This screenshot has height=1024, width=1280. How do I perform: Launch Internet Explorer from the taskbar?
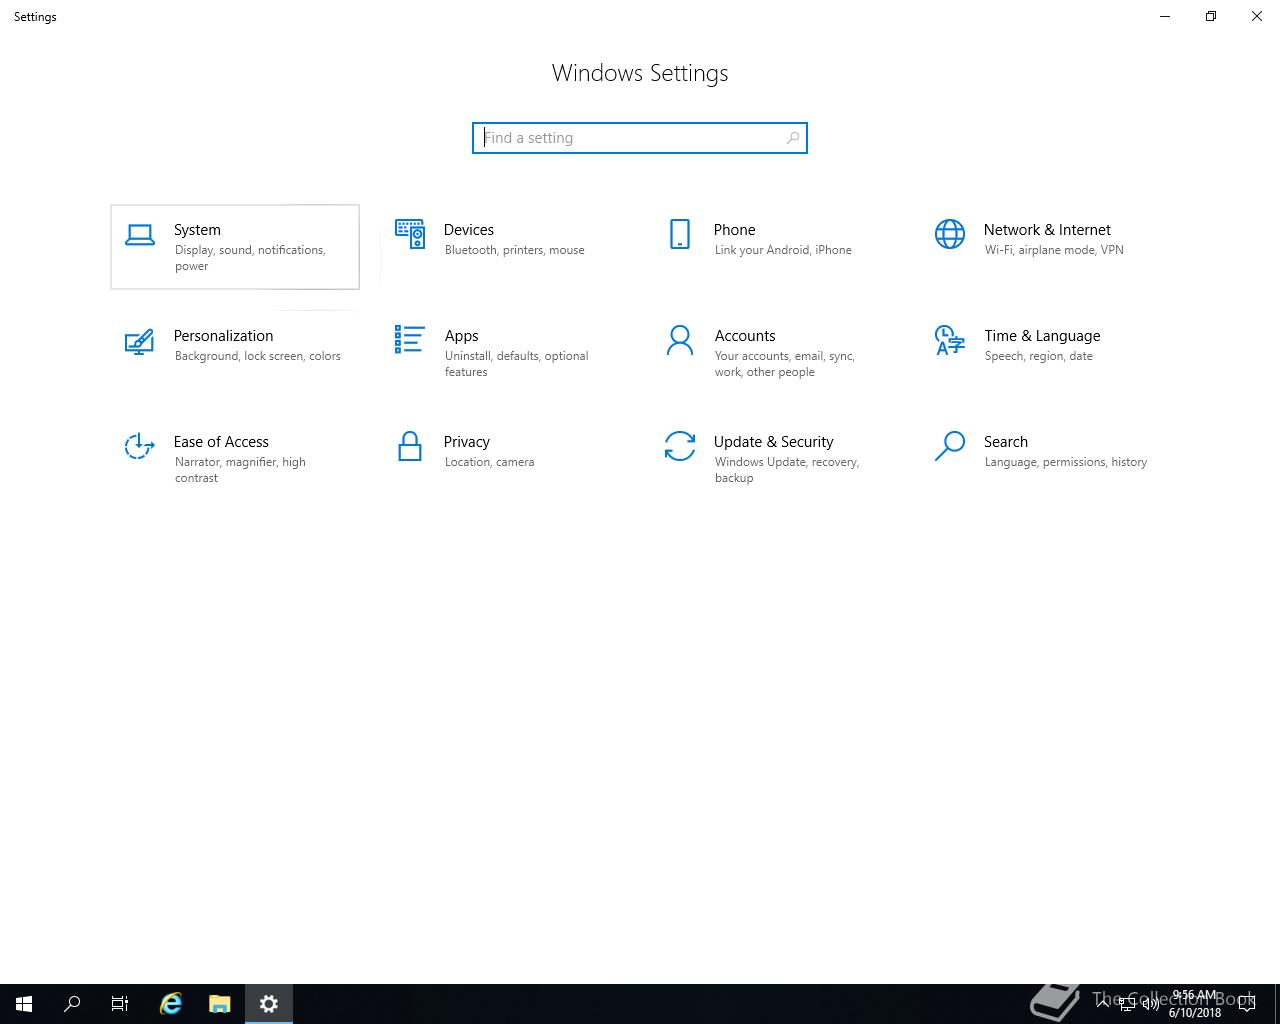coord(171,1004)
